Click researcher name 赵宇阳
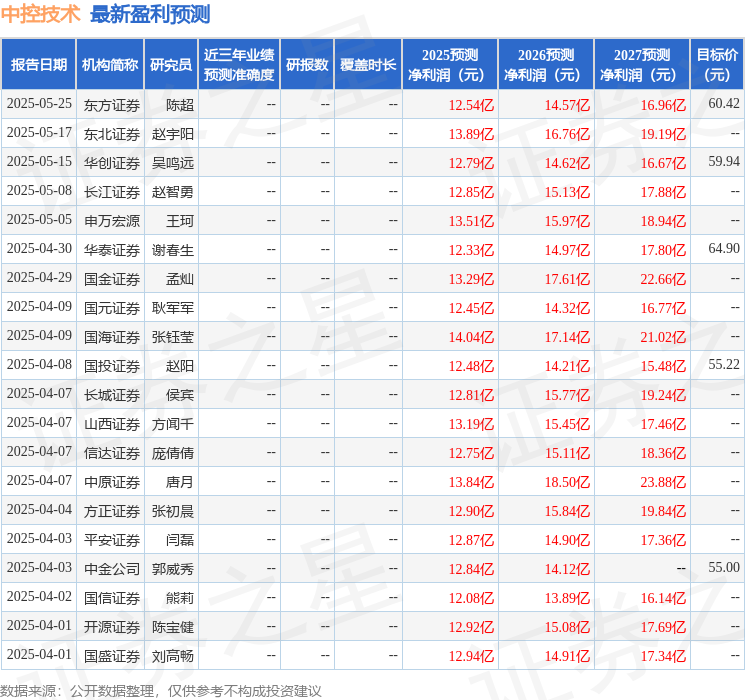745x700 pixels. 172,134
